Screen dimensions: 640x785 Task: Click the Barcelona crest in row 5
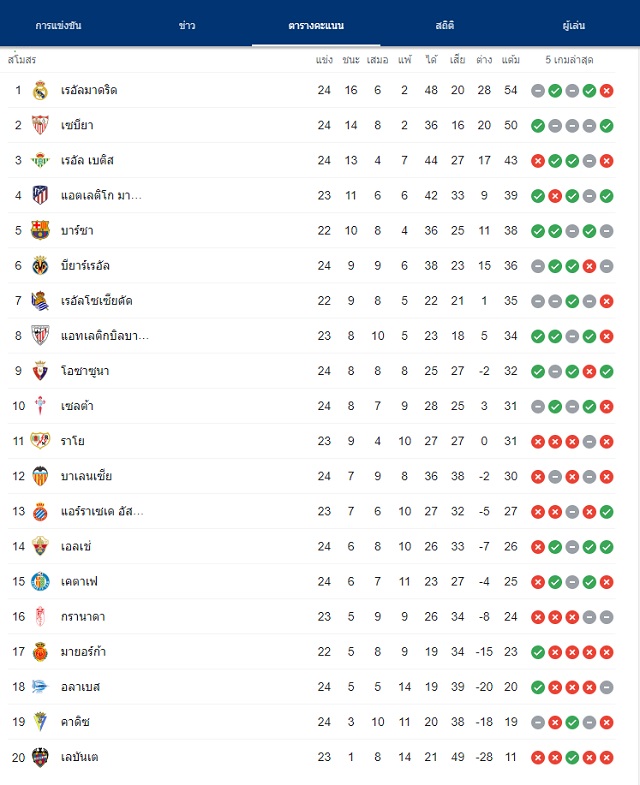pyautogui.click(x=40, y=230)
